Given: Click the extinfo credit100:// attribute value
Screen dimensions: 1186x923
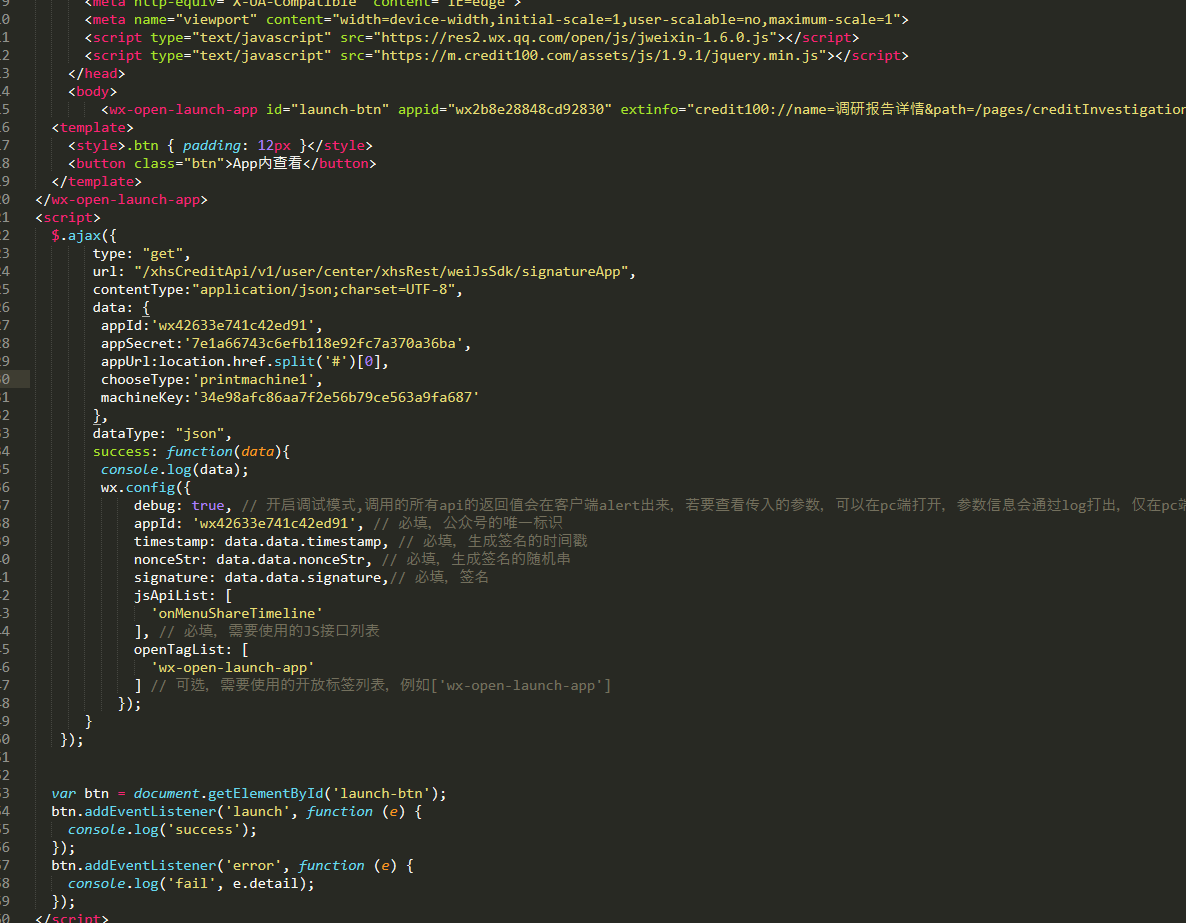Looking at the screenshot, I should pos(936,110).
